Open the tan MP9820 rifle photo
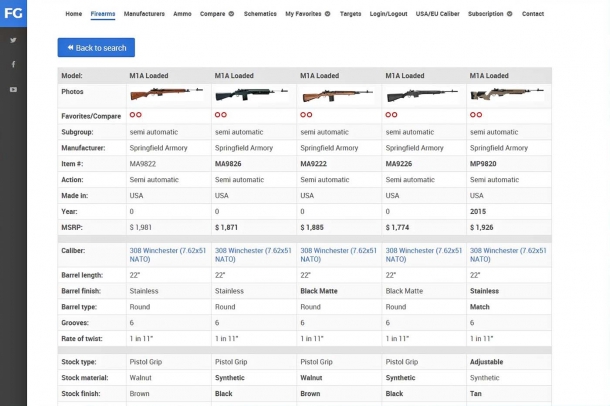The height and width of the screenshot is (406, 610). click(507, 94)
